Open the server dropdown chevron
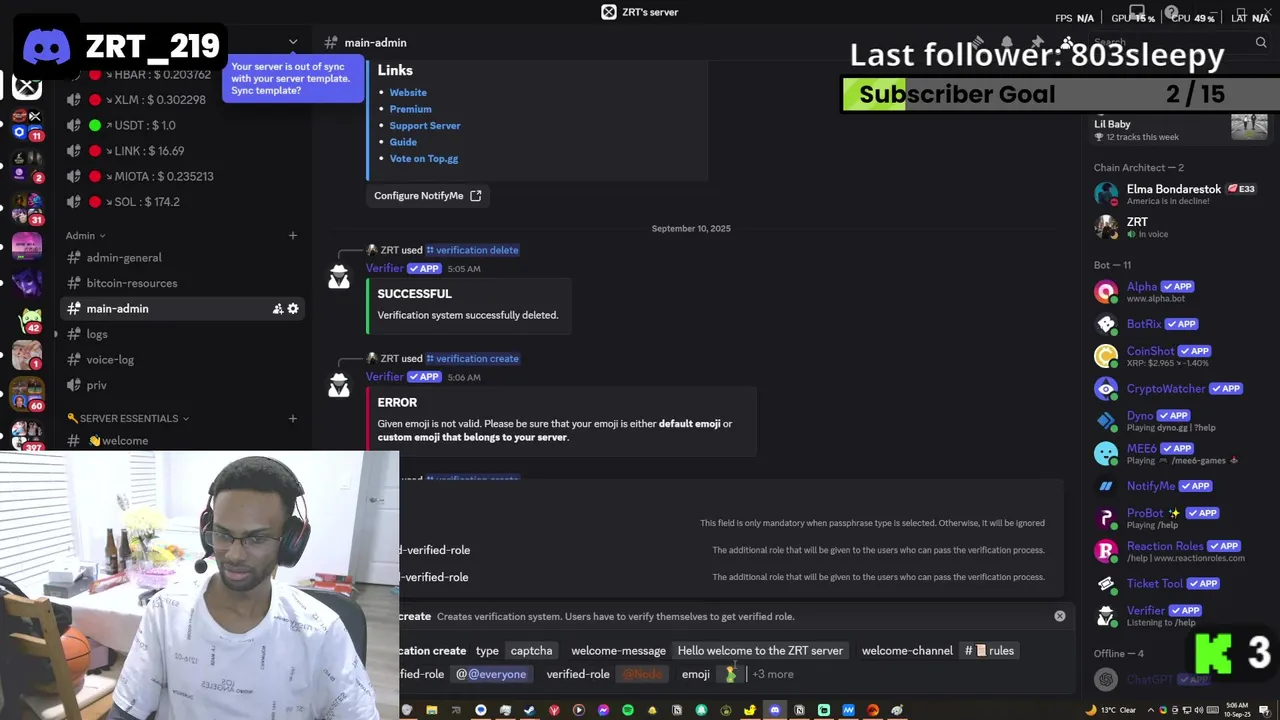This screenshot has height=720, width=1280. point(293,42)
